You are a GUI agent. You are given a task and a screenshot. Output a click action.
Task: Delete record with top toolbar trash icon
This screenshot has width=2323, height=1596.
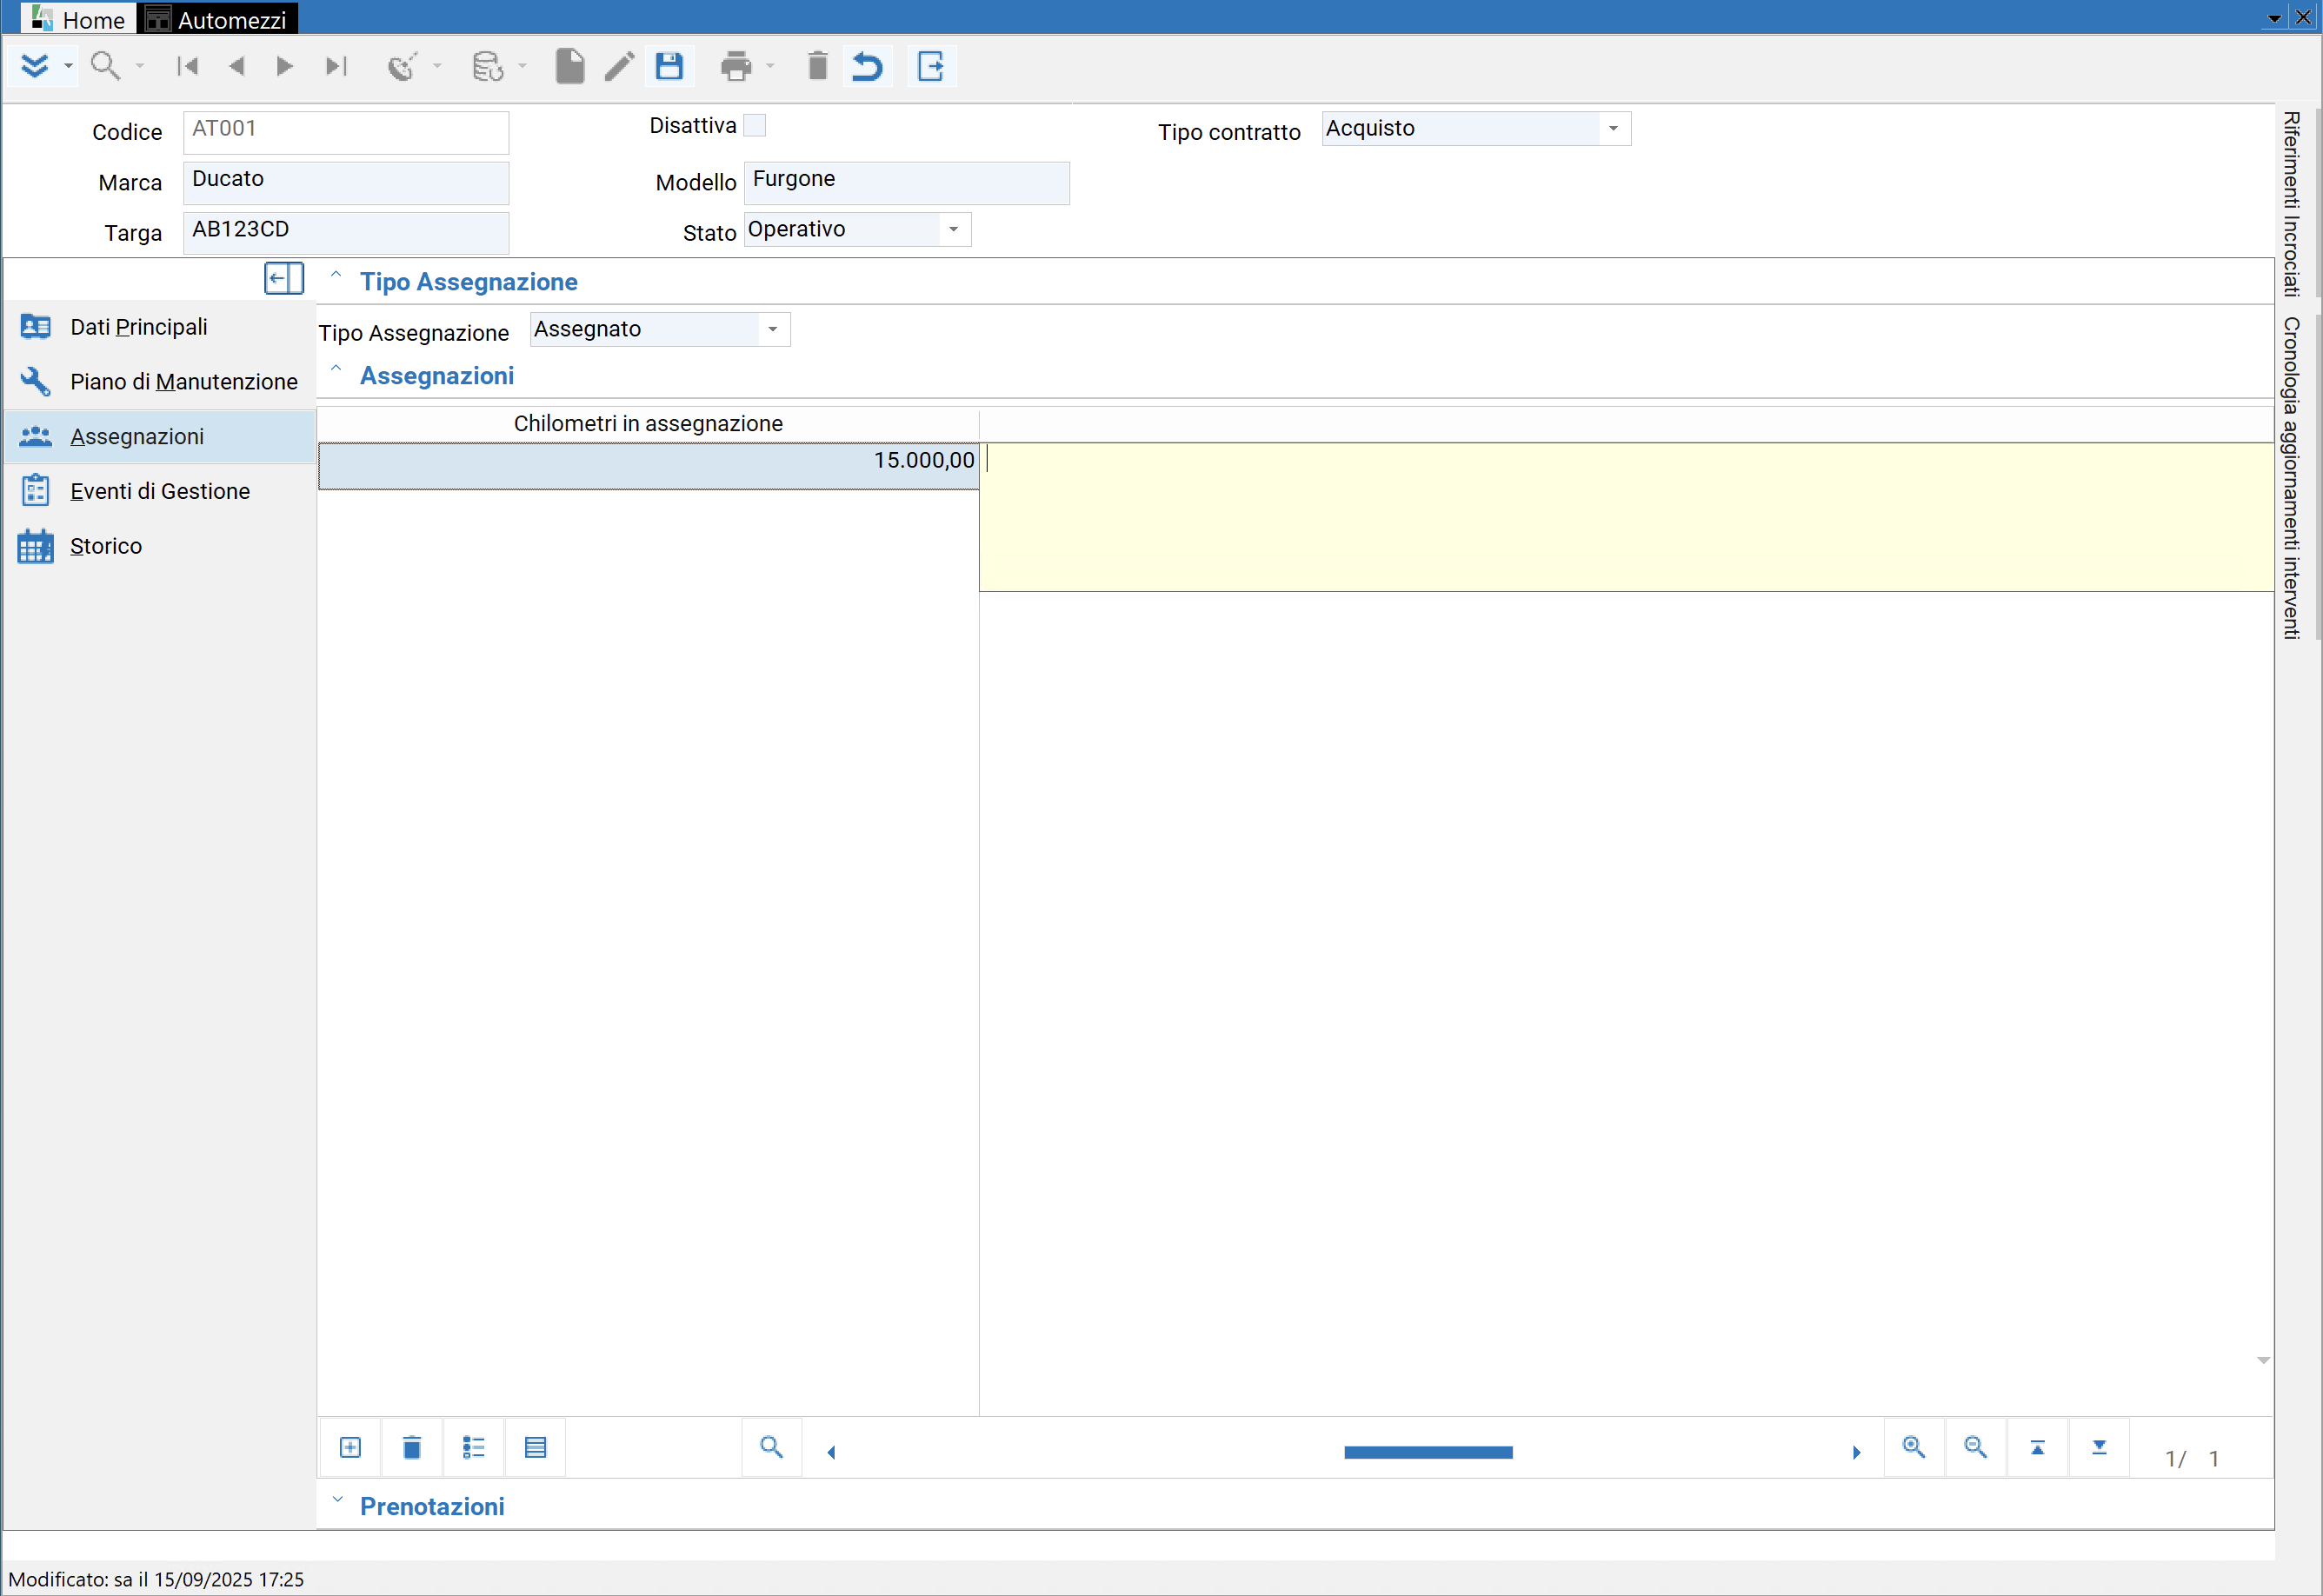[x=817, y=66]
